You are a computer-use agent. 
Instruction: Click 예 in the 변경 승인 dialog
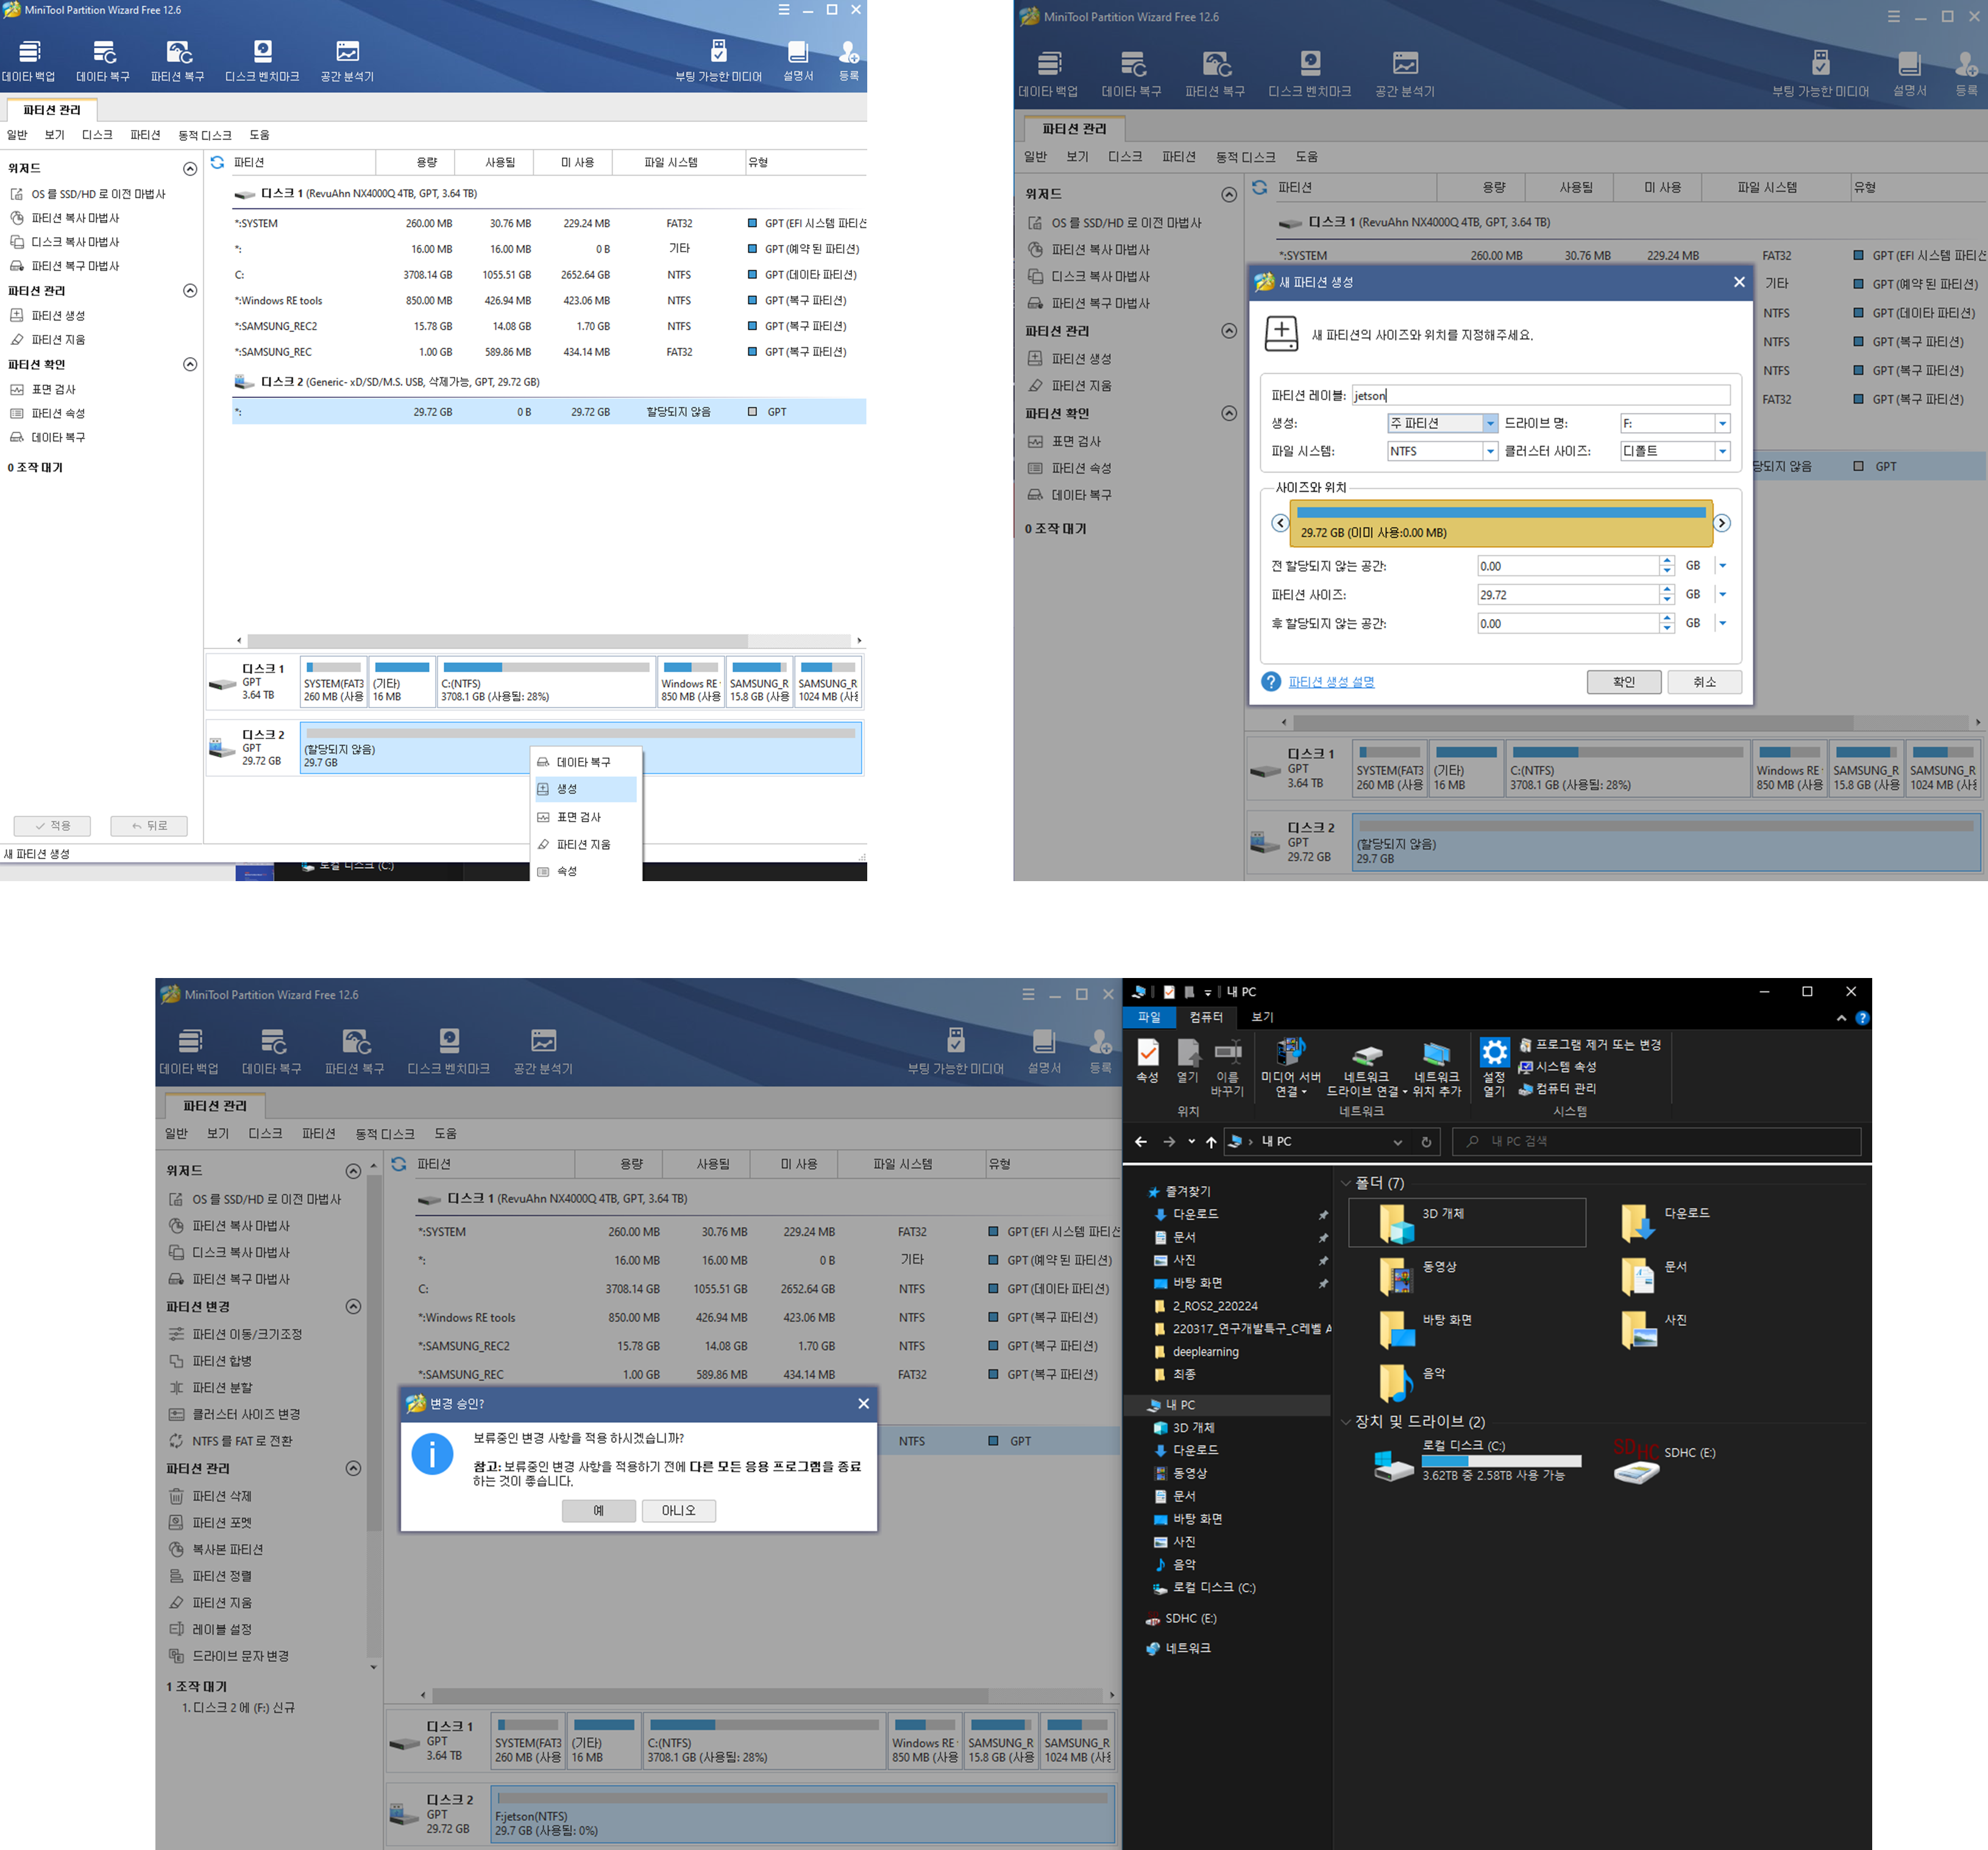598,1510
